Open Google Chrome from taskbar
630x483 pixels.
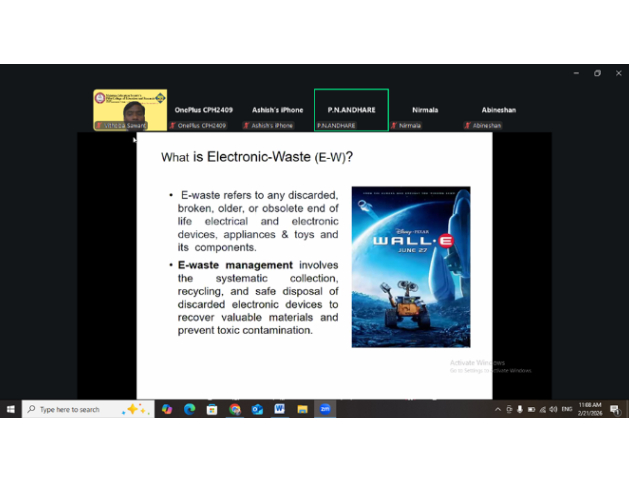pyautogui.click(x=235, y=409)
